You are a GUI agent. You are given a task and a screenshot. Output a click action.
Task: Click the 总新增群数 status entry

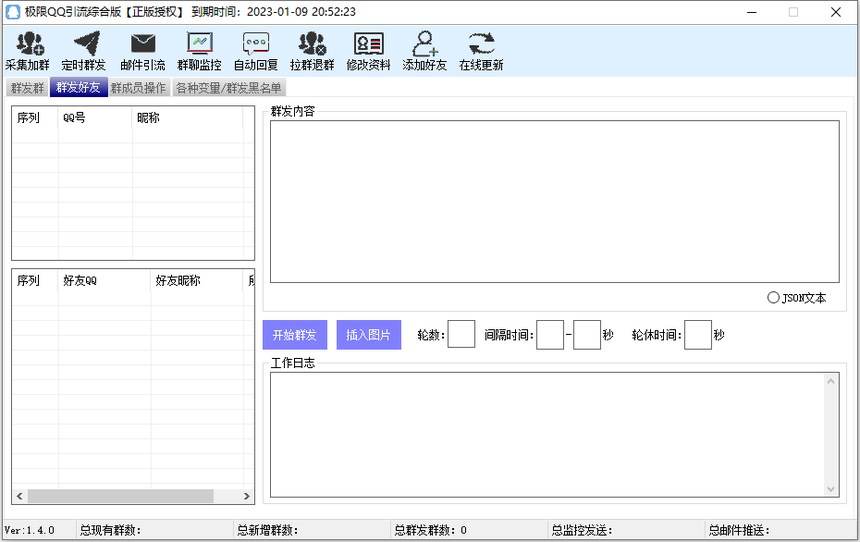point(268,530)
